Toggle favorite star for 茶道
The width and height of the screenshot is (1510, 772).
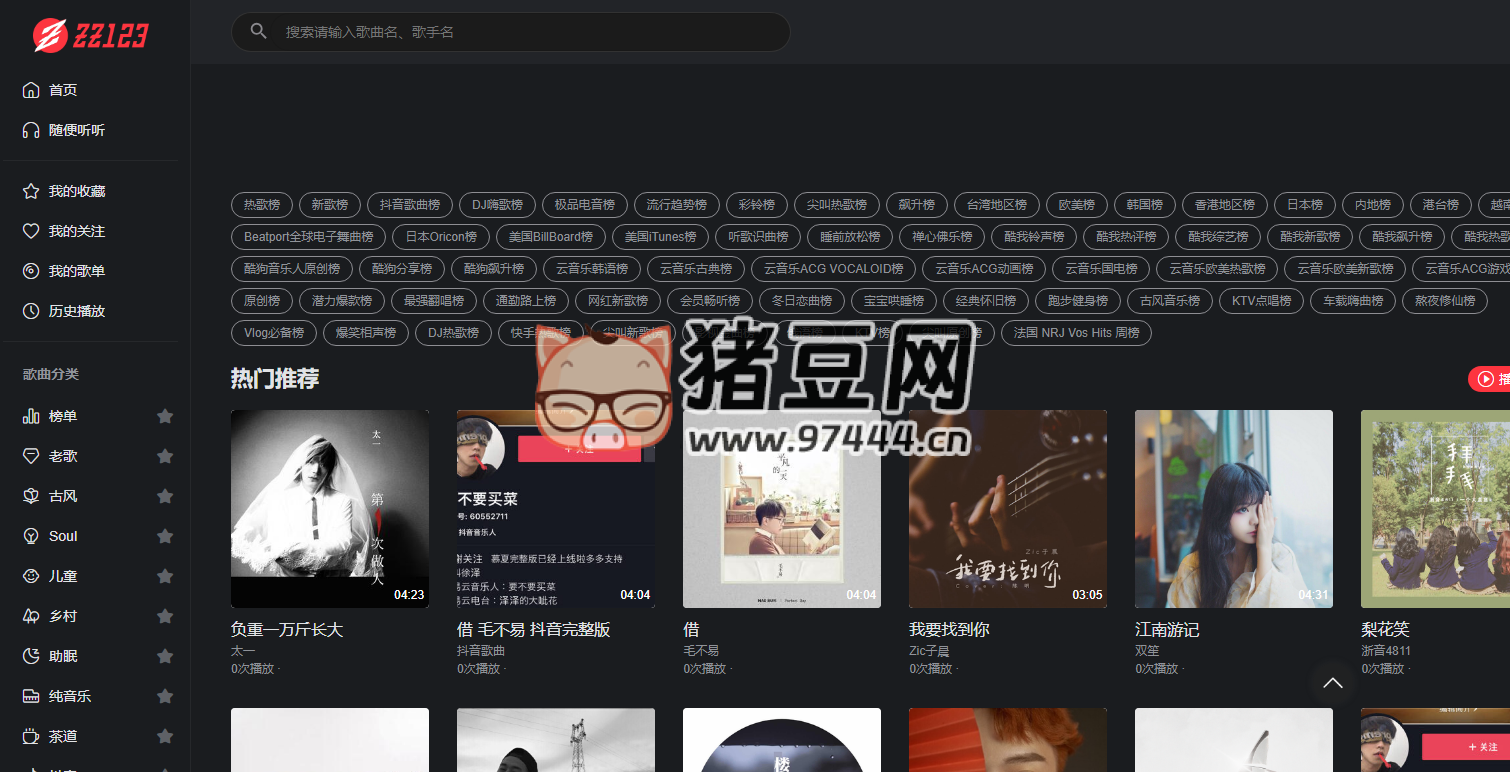(165, 736)
